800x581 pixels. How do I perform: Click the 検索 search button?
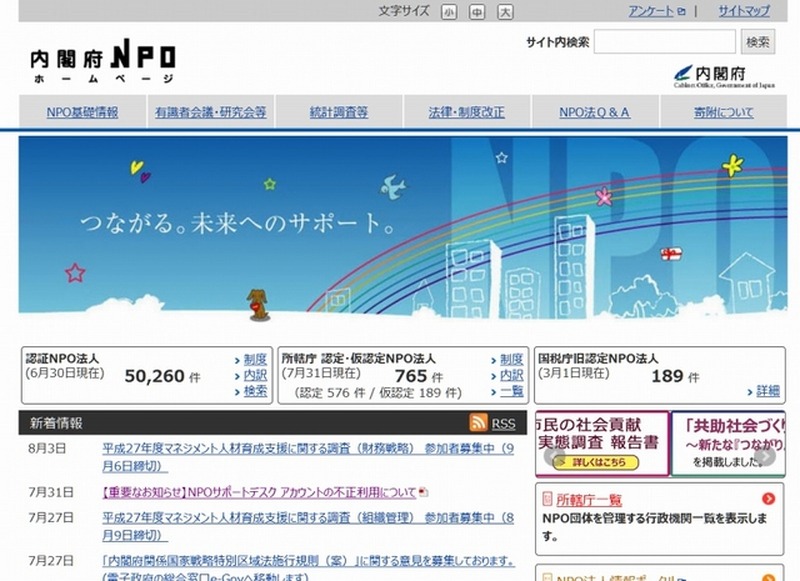(x=757, y=42)
